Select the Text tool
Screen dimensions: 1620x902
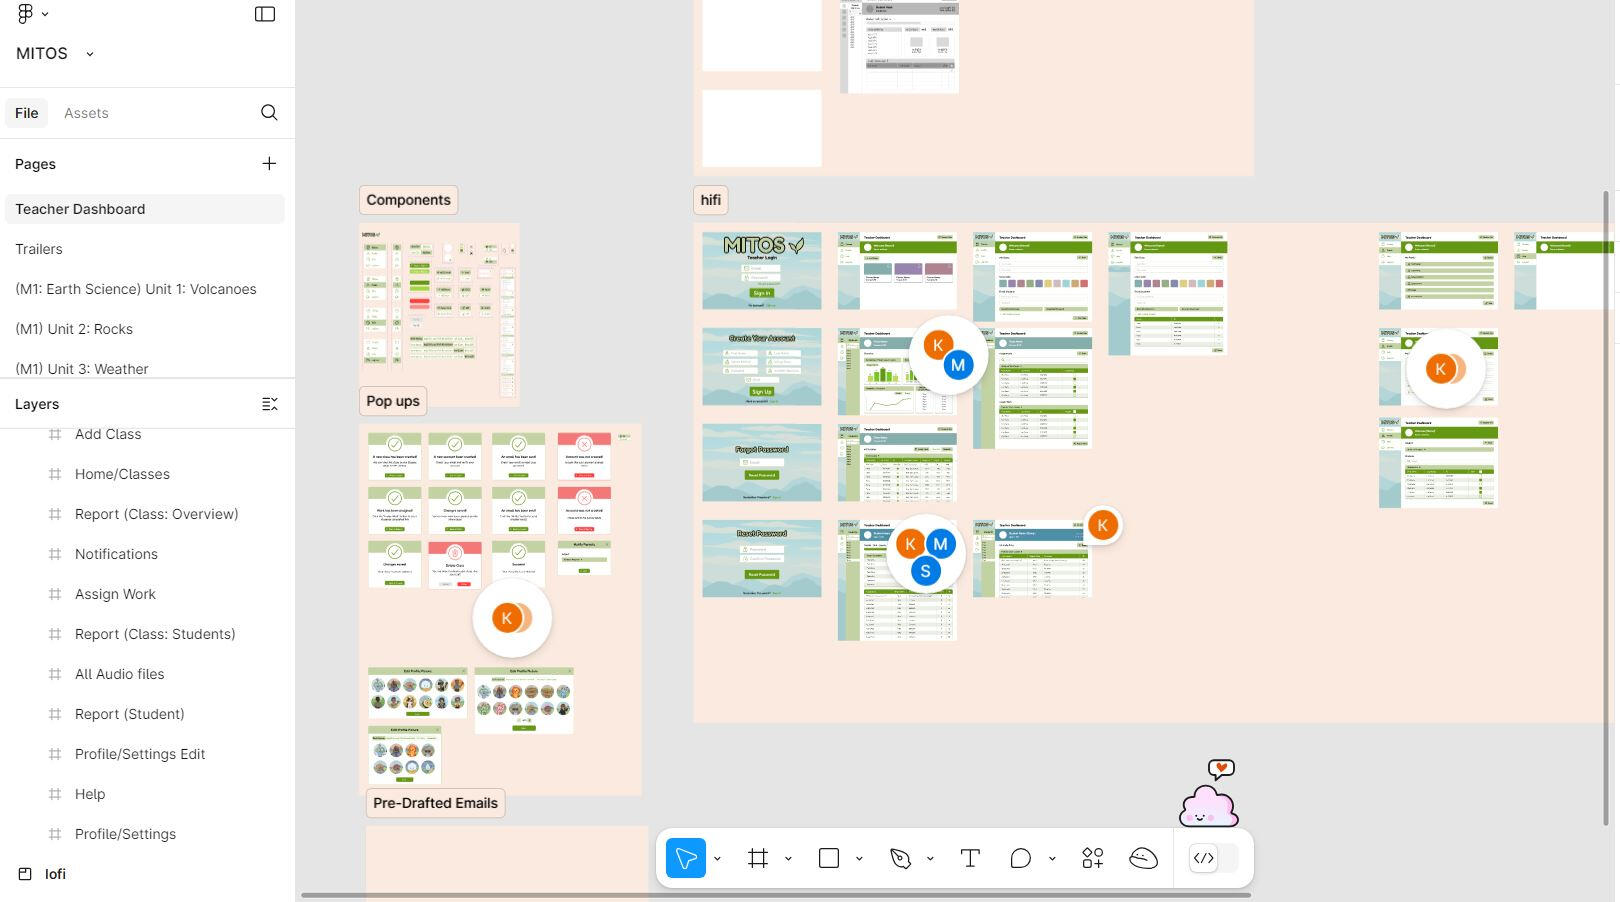(x=970, y=858)
